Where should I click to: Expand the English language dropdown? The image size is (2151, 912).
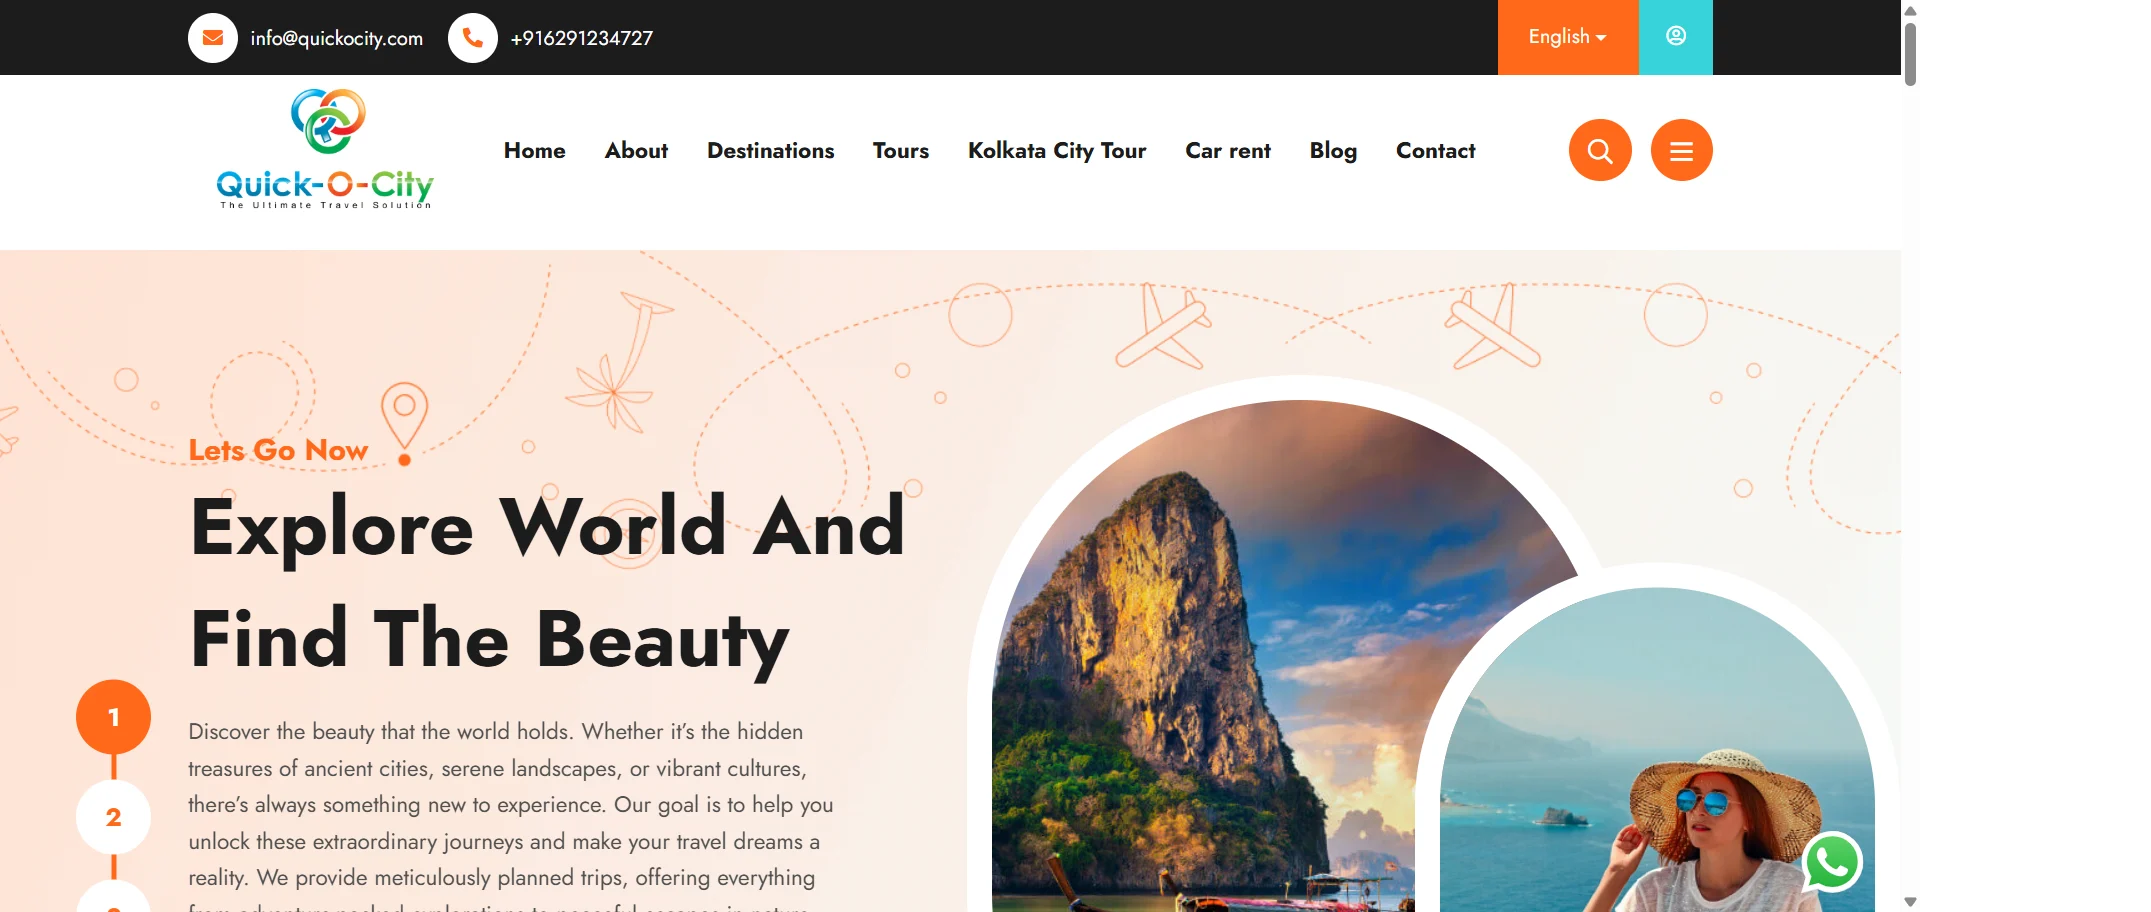1567,37
